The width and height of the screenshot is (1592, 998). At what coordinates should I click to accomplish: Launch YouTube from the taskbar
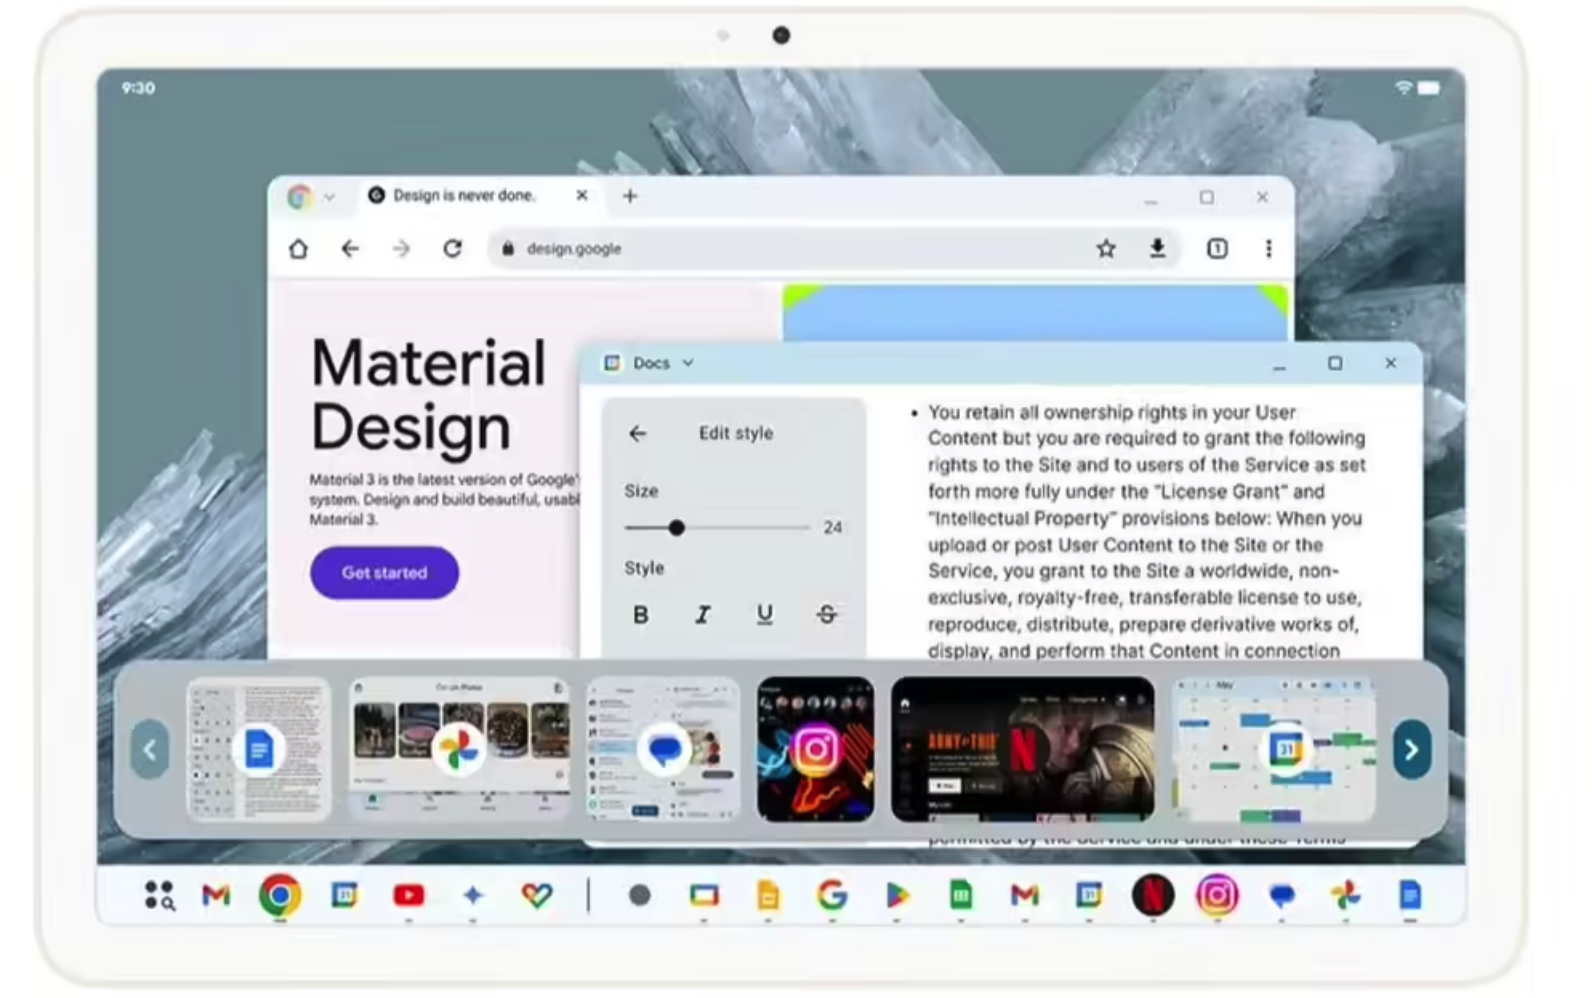point(408,895)
